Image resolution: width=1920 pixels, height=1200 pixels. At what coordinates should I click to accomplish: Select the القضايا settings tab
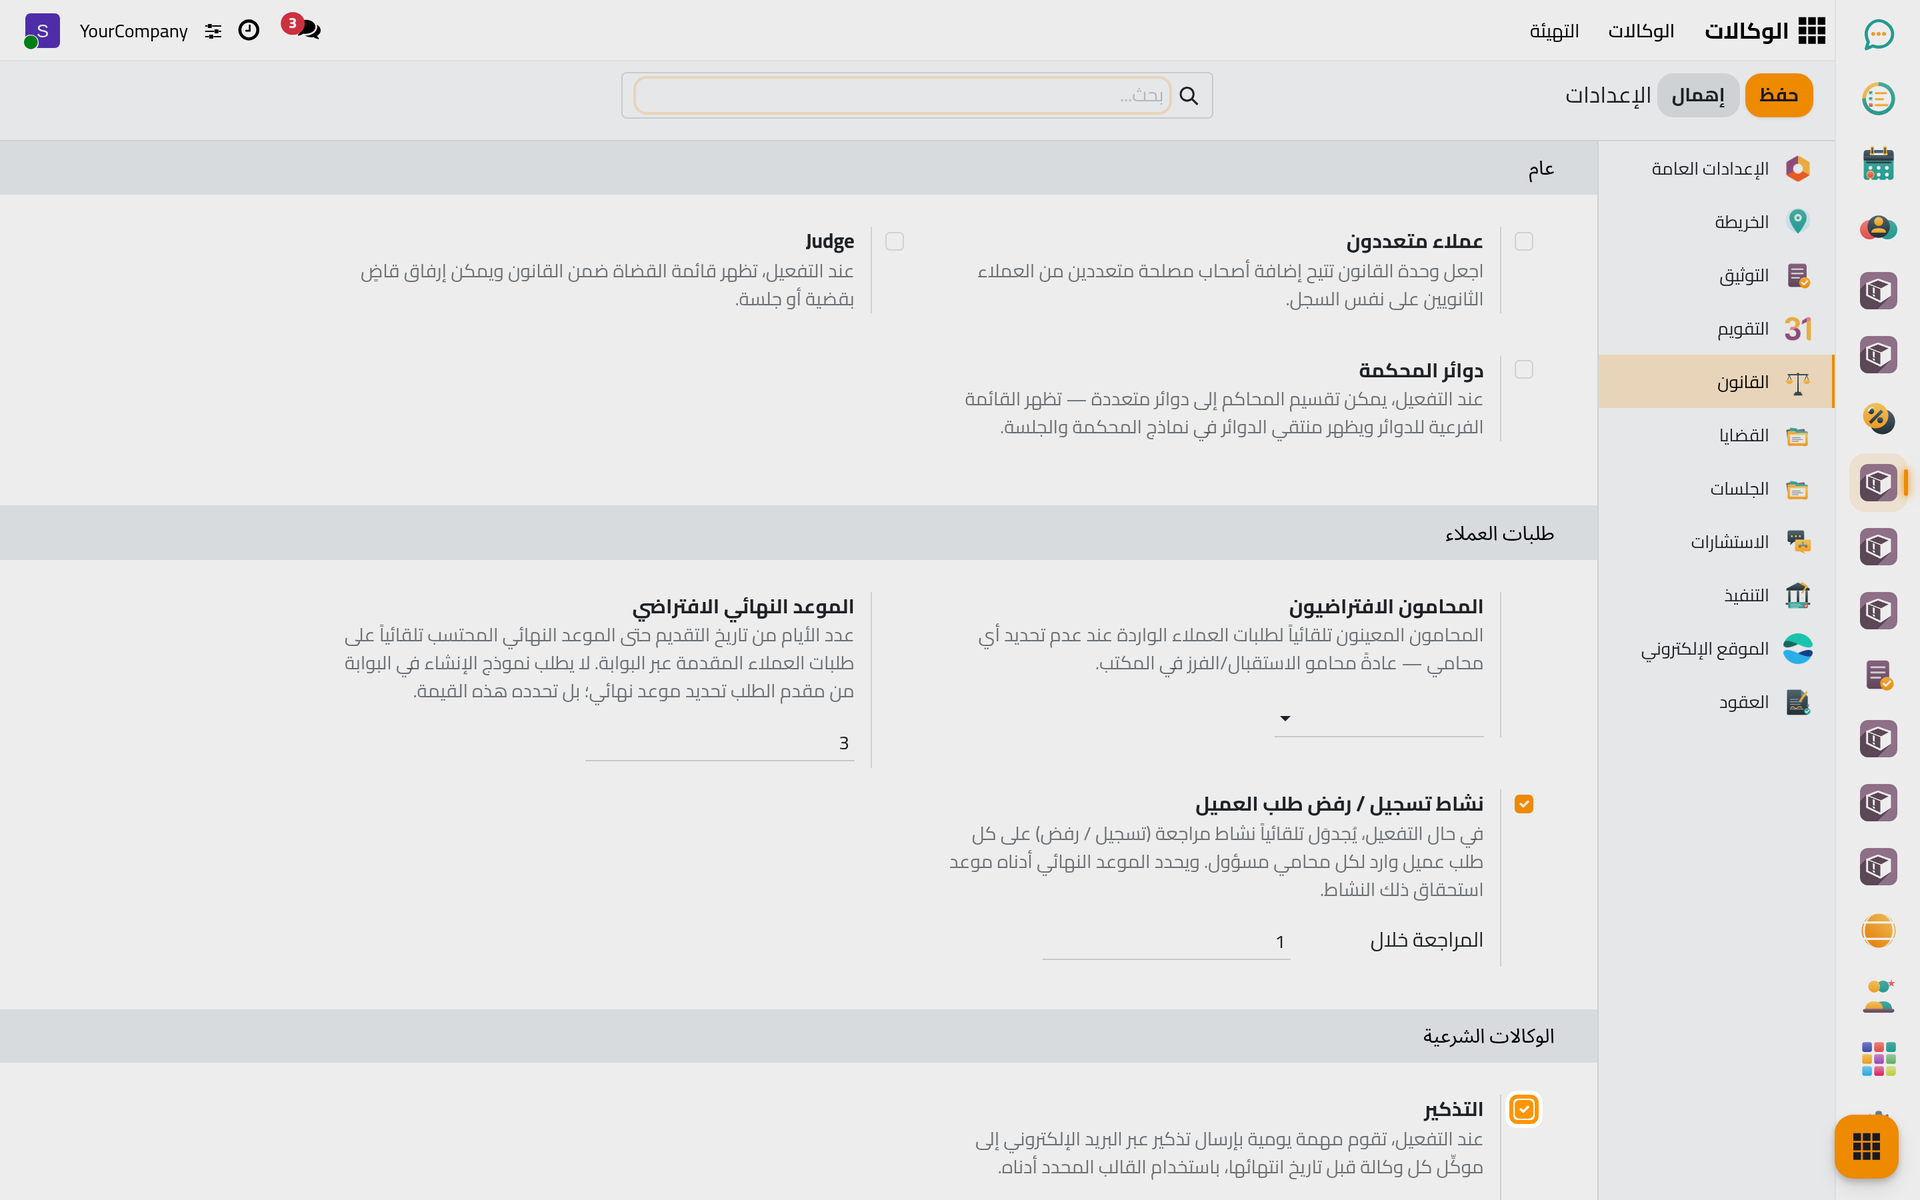1716,435
